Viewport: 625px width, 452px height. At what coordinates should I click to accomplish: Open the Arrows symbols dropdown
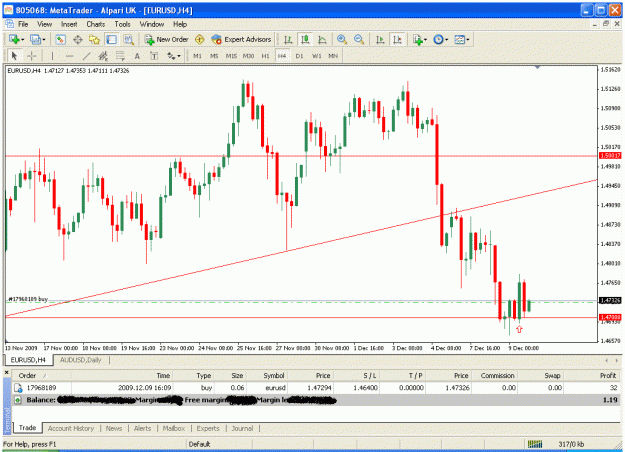(x=173, y=56)
